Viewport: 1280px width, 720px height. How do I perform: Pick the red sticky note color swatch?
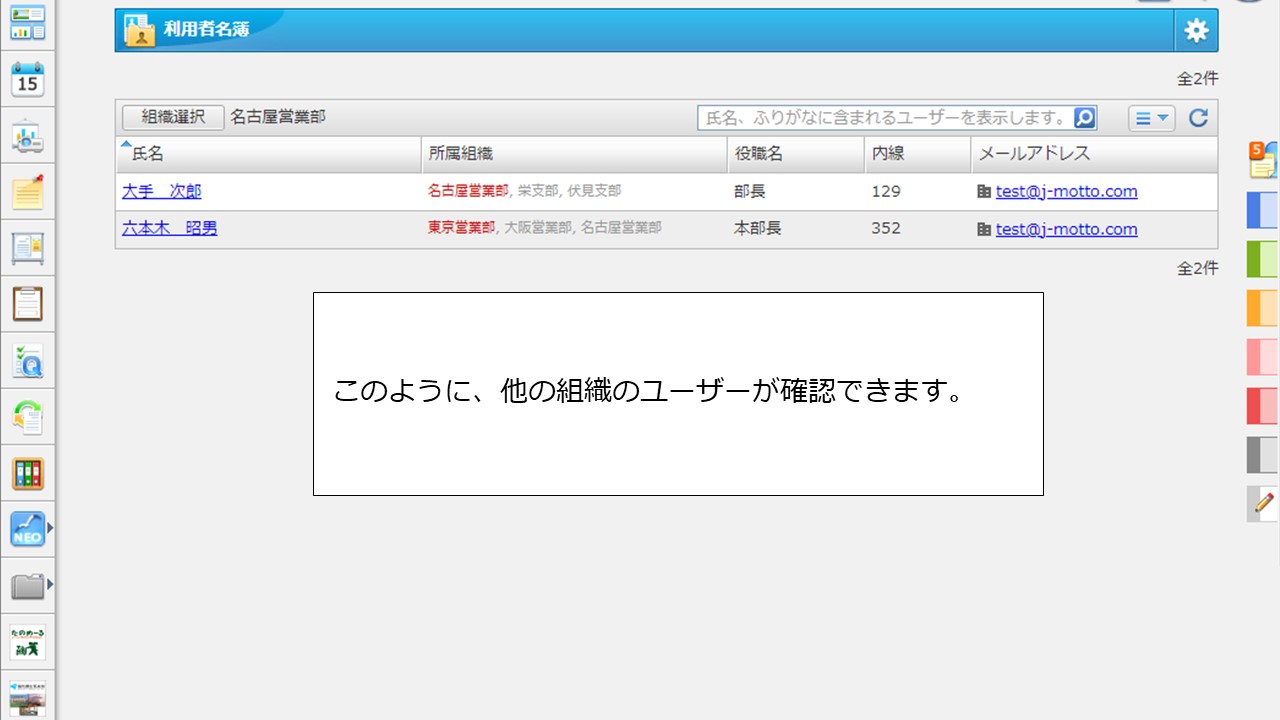1263,406
